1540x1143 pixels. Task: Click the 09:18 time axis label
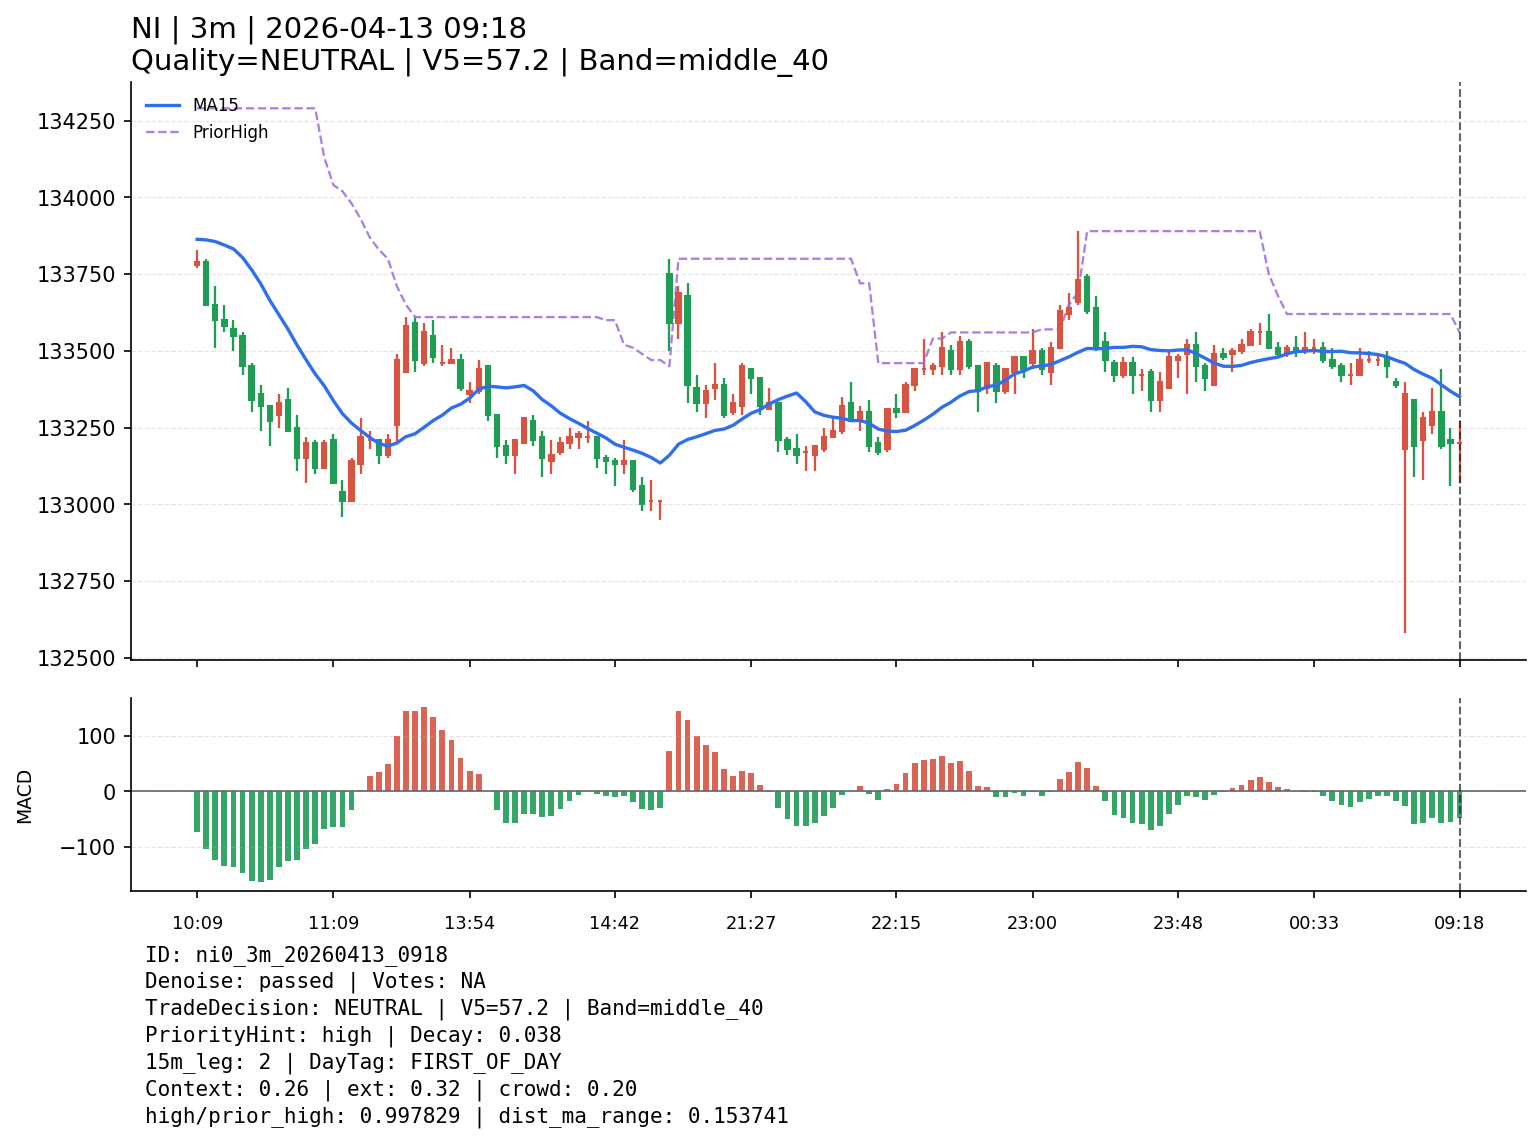[x=1459, y=923]
